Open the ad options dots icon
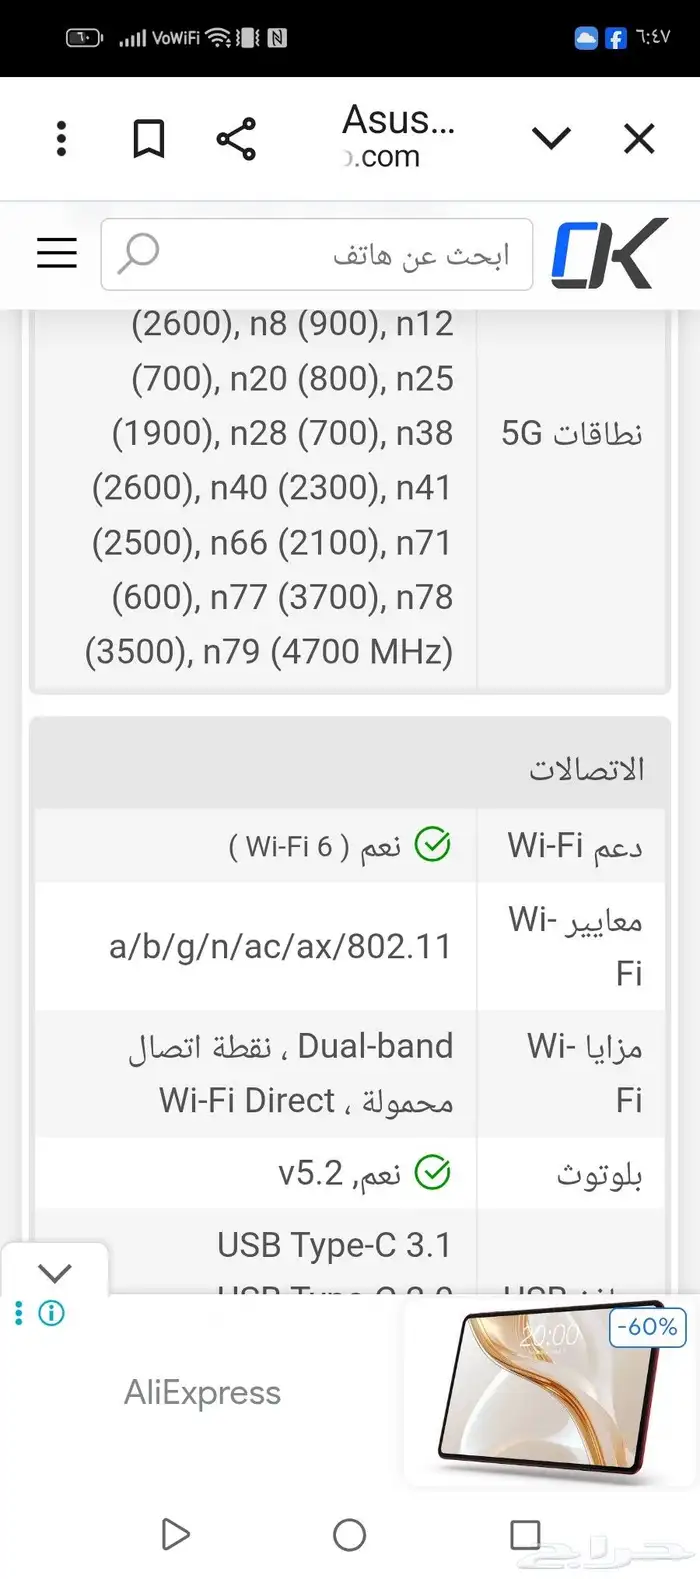 click(x=17, y=1313)
